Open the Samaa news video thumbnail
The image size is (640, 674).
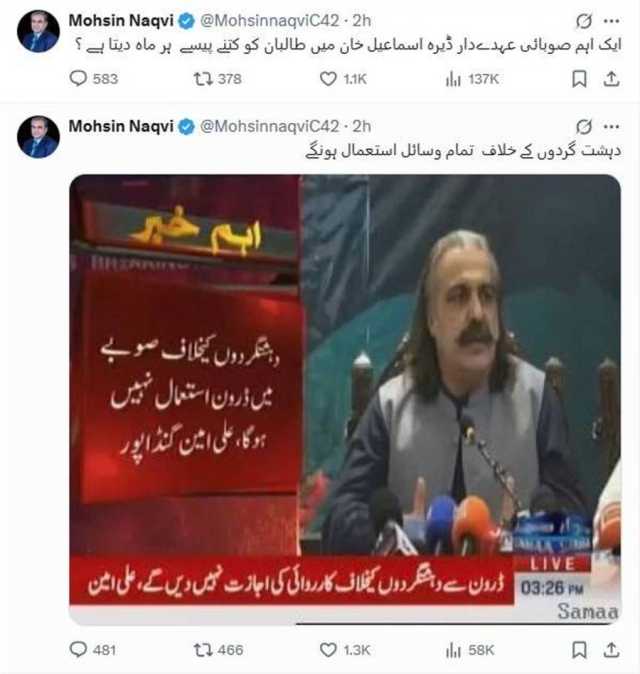click(345, 399)
